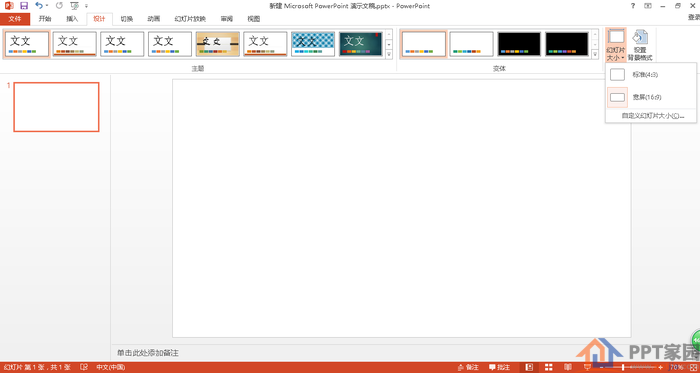Click the zoom slider handle
700x373 pixels.
[623, 367]
